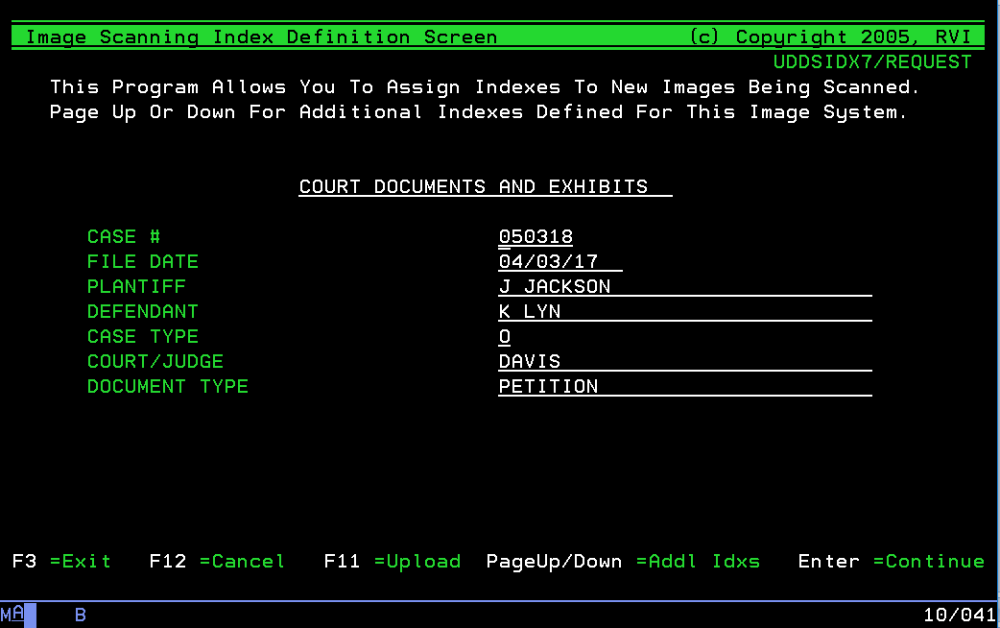1000x628 pixels.
Task: Click the MA status indicator in status bar
Action: 12,614
